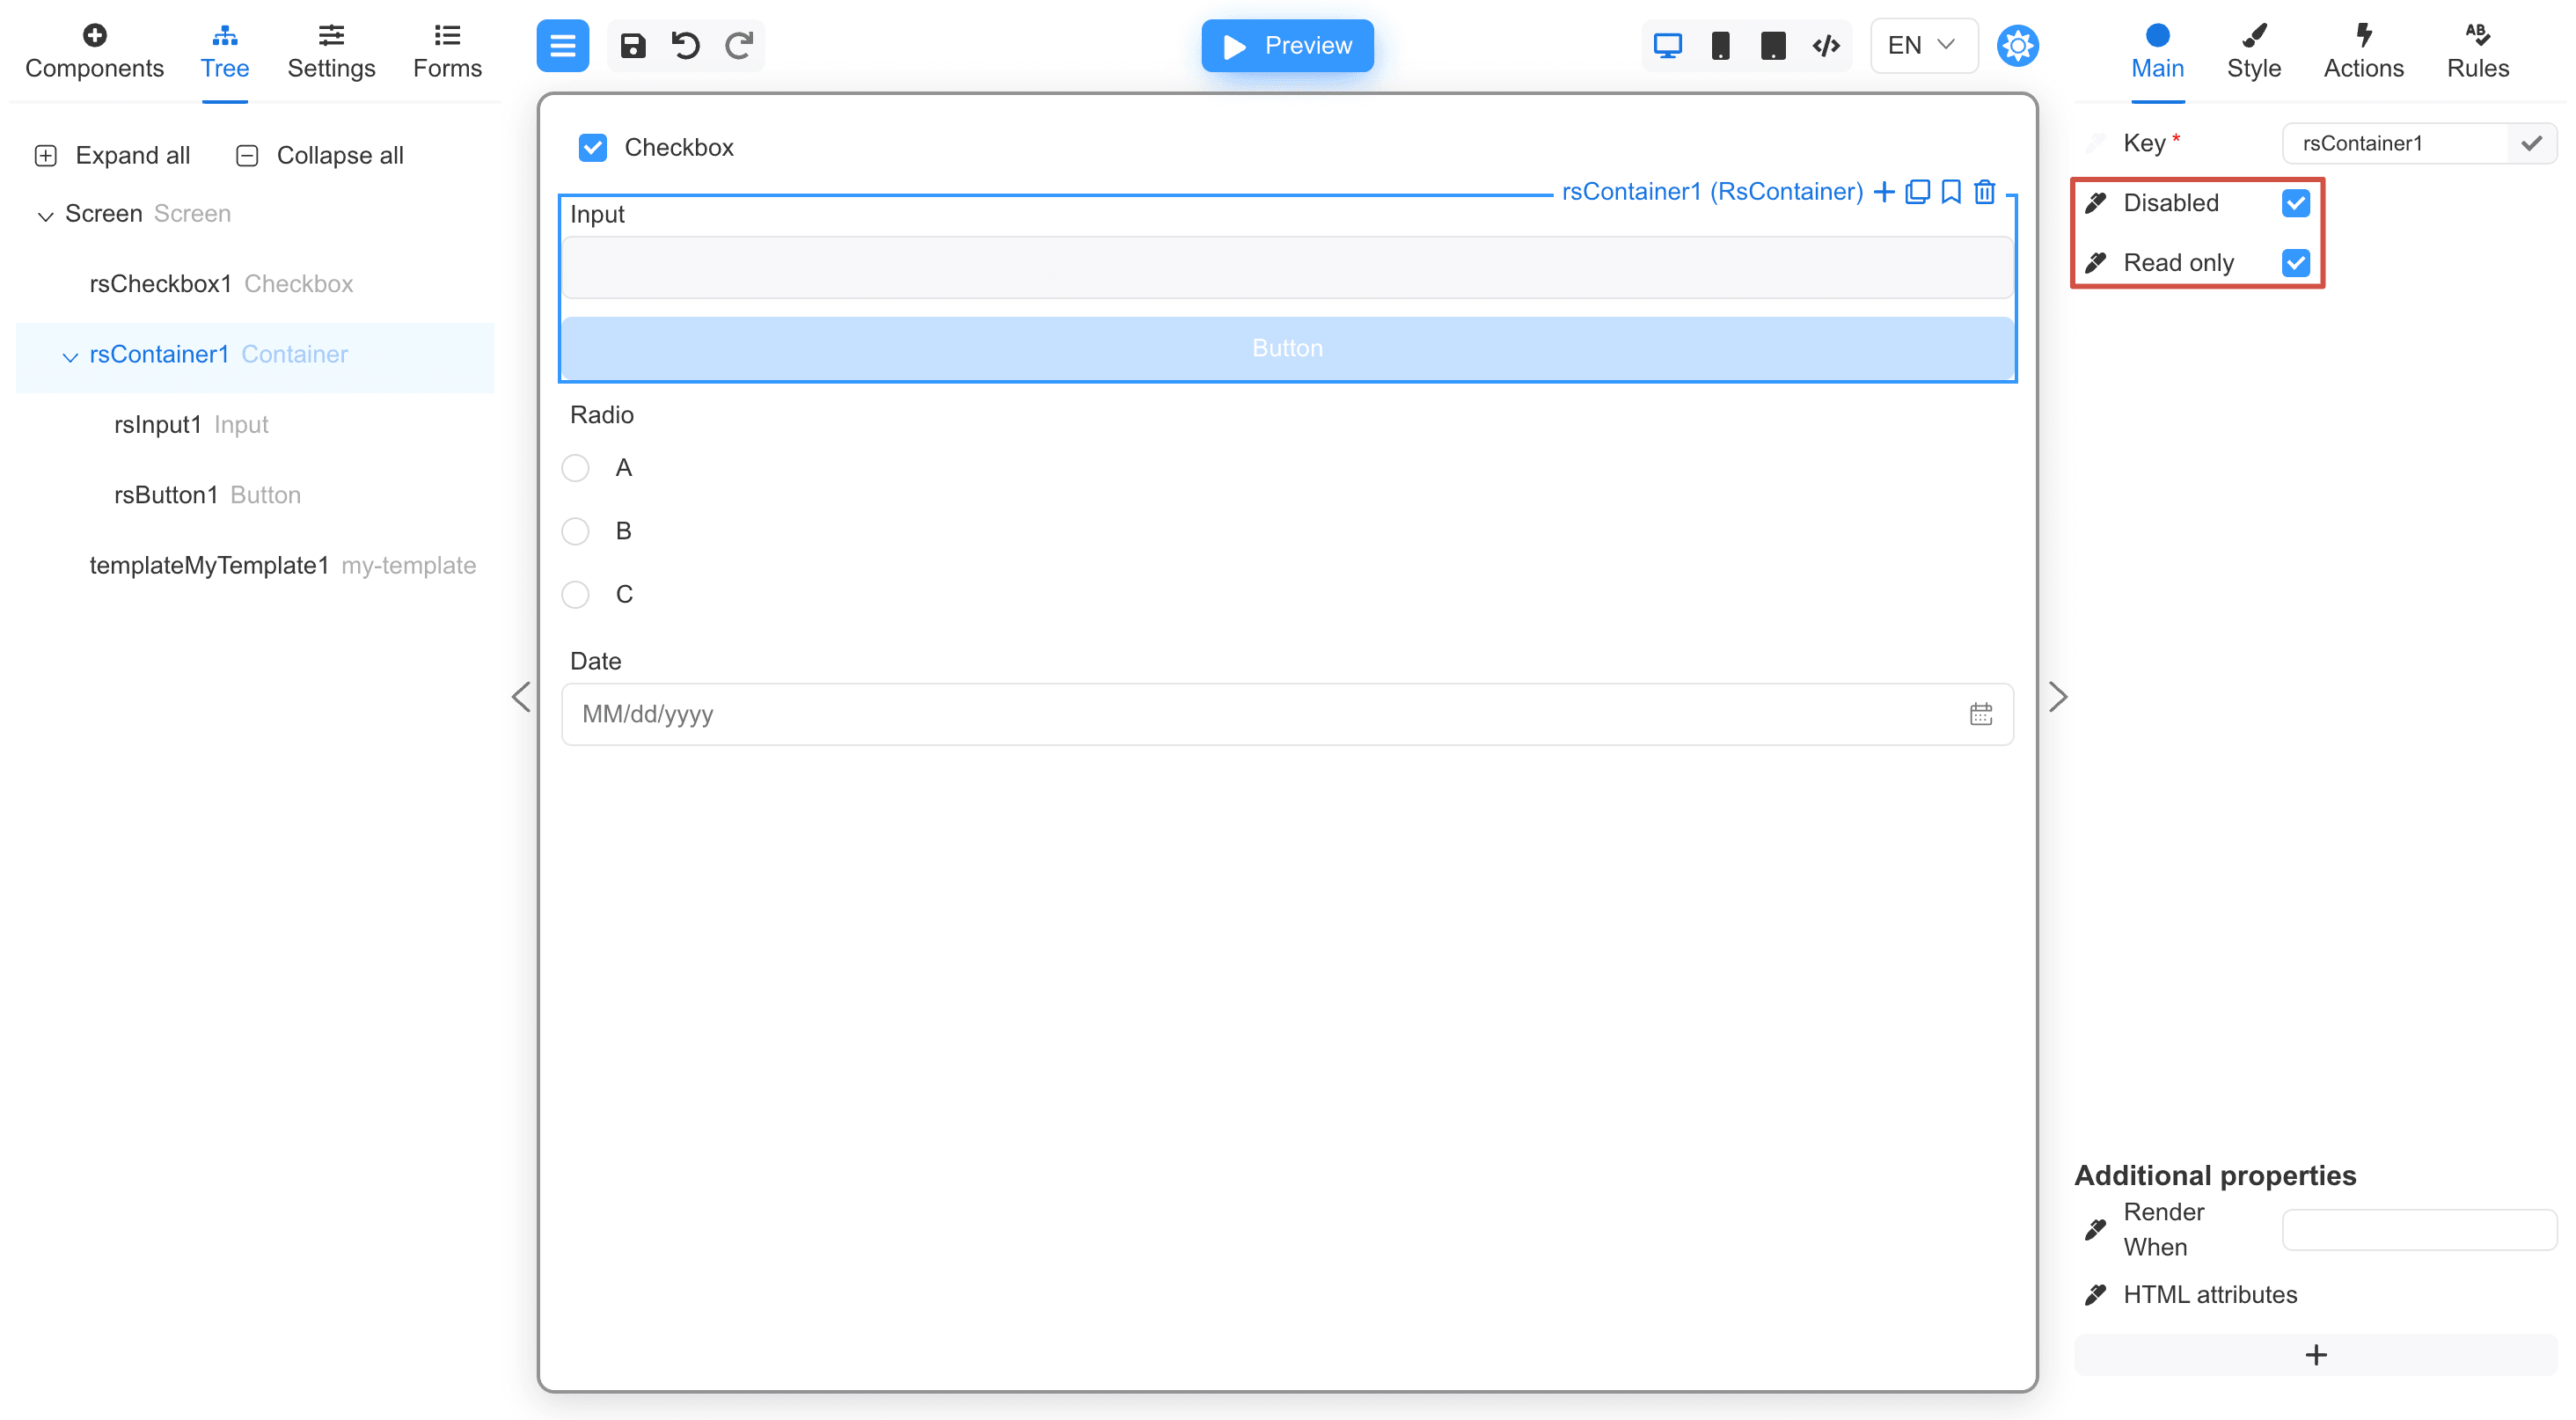
Task: Click the redo arrow icon
Action: point(739,46)
